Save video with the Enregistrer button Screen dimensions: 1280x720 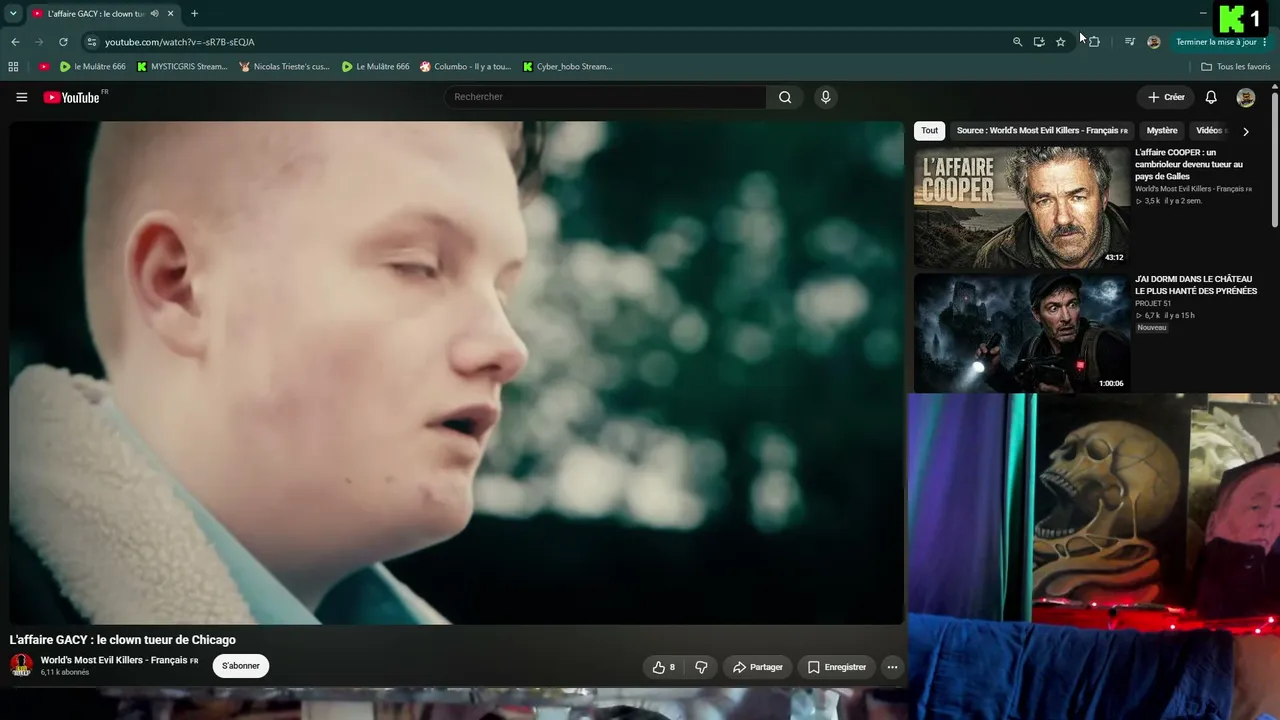[x=837, y=667]
